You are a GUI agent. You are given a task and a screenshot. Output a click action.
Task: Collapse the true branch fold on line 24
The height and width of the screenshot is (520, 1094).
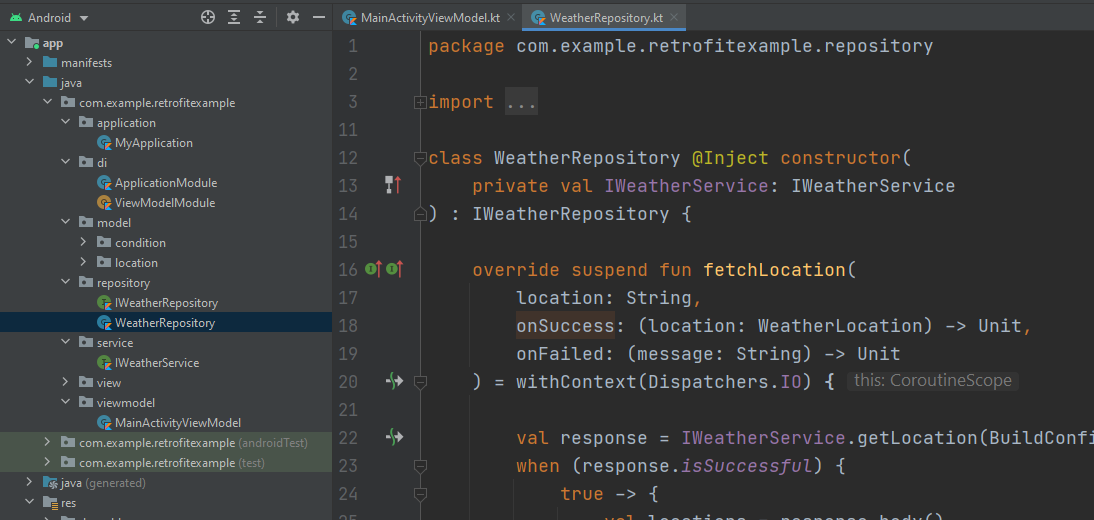(x=420, y=493)
